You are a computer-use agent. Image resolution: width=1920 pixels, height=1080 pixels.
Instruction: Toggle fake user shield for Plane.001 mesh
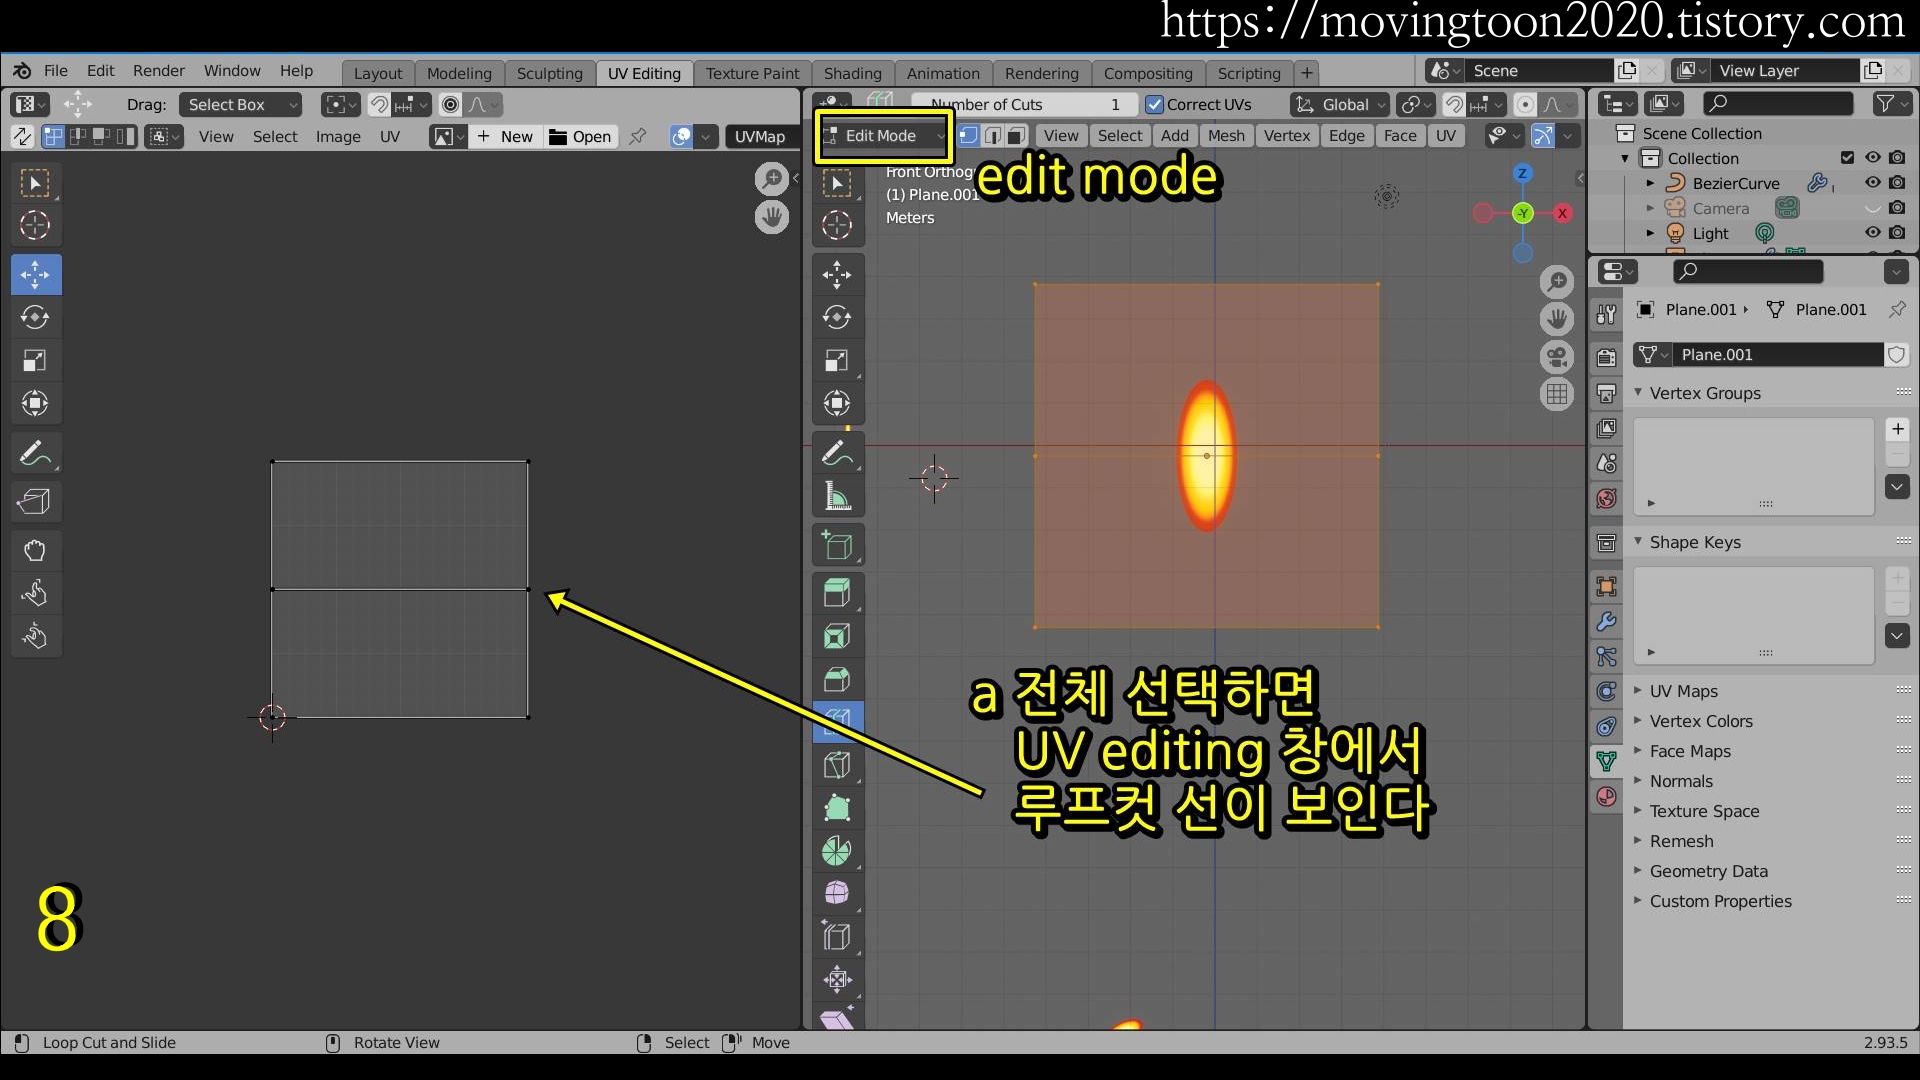pos(1896,355)
